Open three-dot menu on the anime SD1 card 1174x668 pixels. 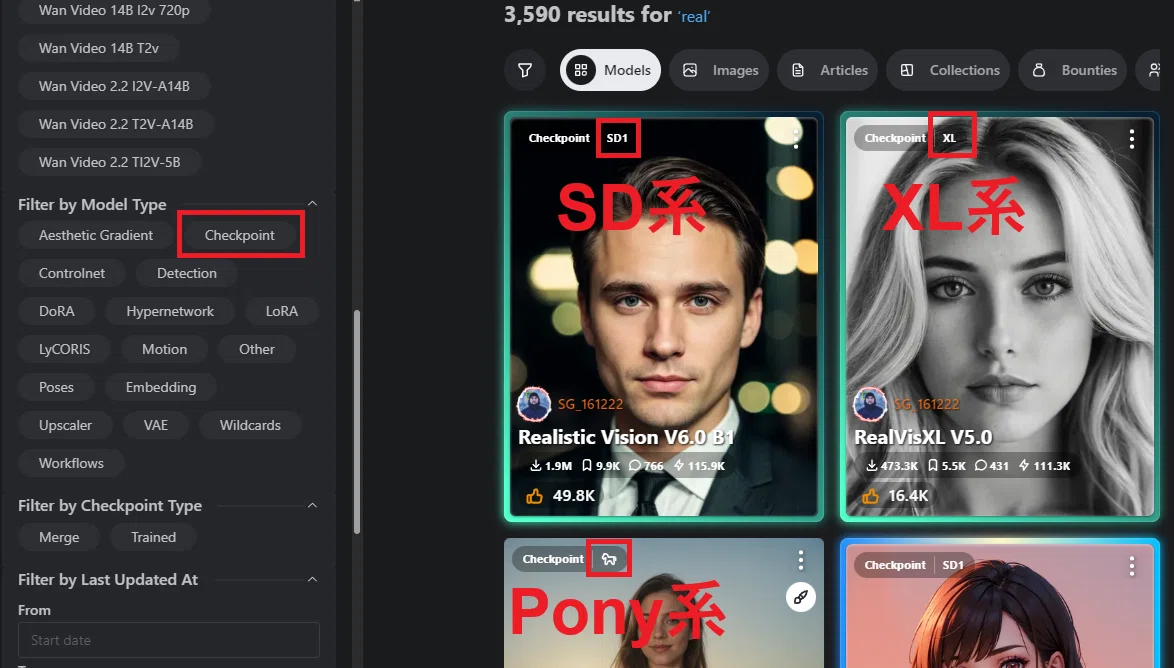tap(1131, 565)
